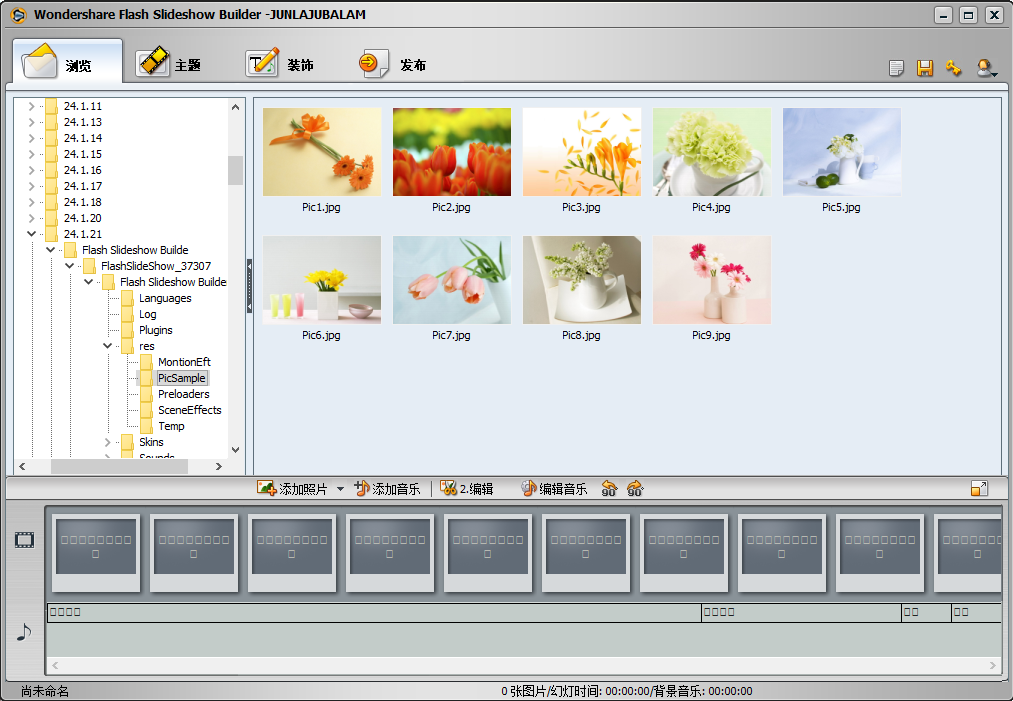Click the floppy disk save icon
The width and height of the screenshot is (1013, 701).
coord(925,68)
